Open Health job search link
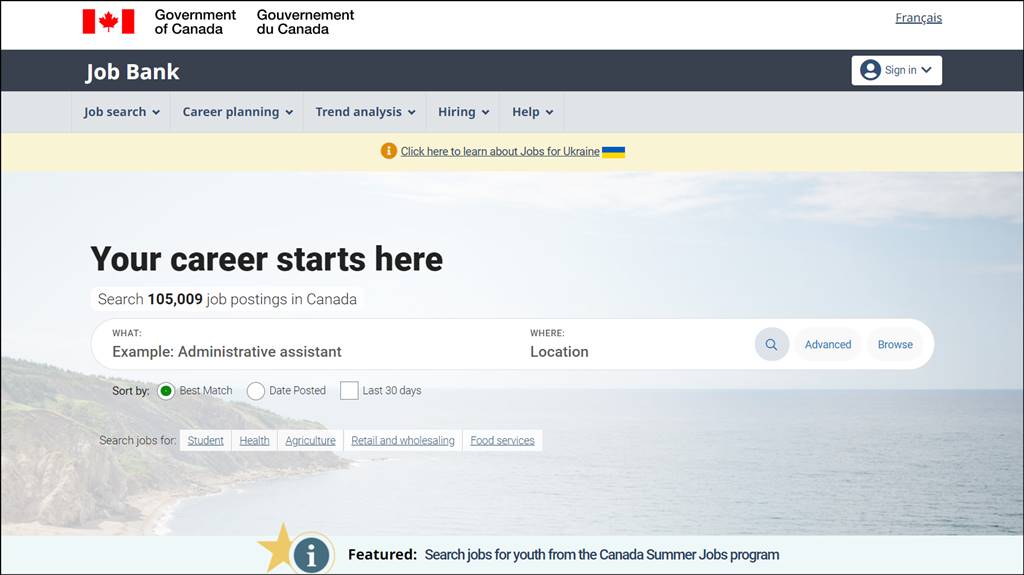The height and width of the screenshot is (575, 1024). [x=254, y=440]
